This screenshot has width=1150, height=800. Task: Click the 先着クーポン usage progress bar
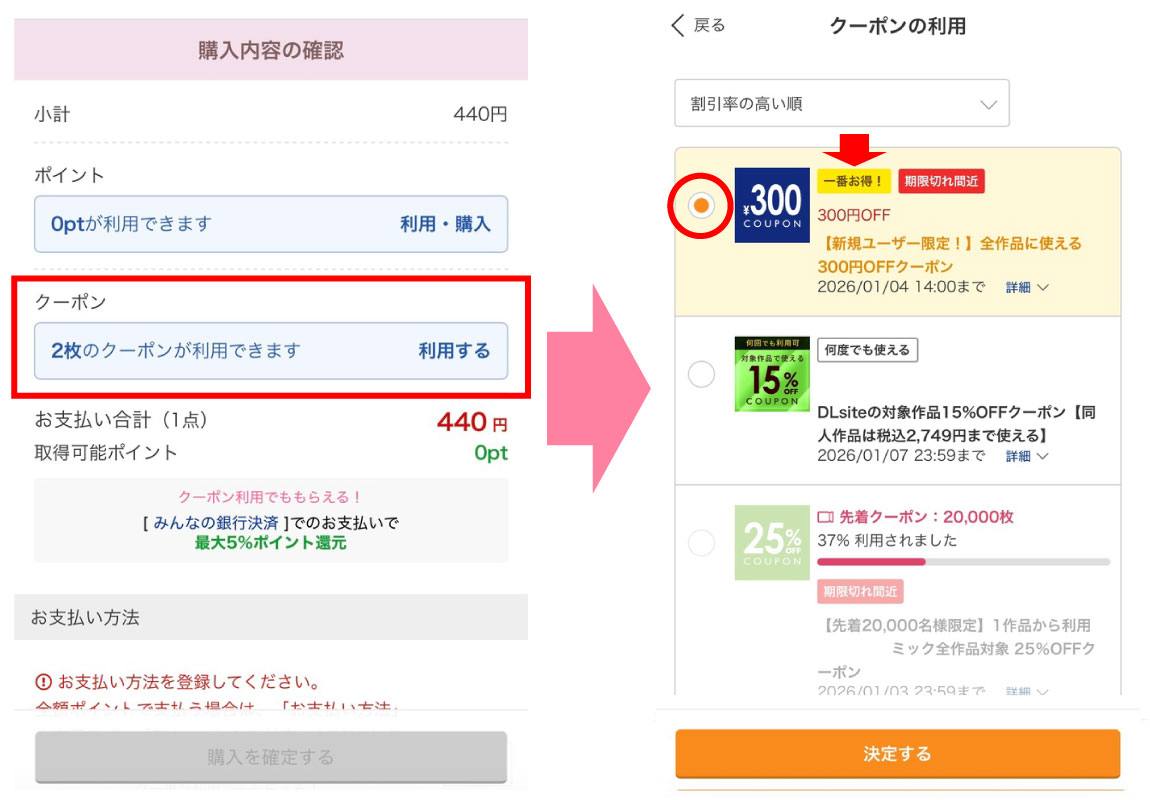[x=963, y=562]
